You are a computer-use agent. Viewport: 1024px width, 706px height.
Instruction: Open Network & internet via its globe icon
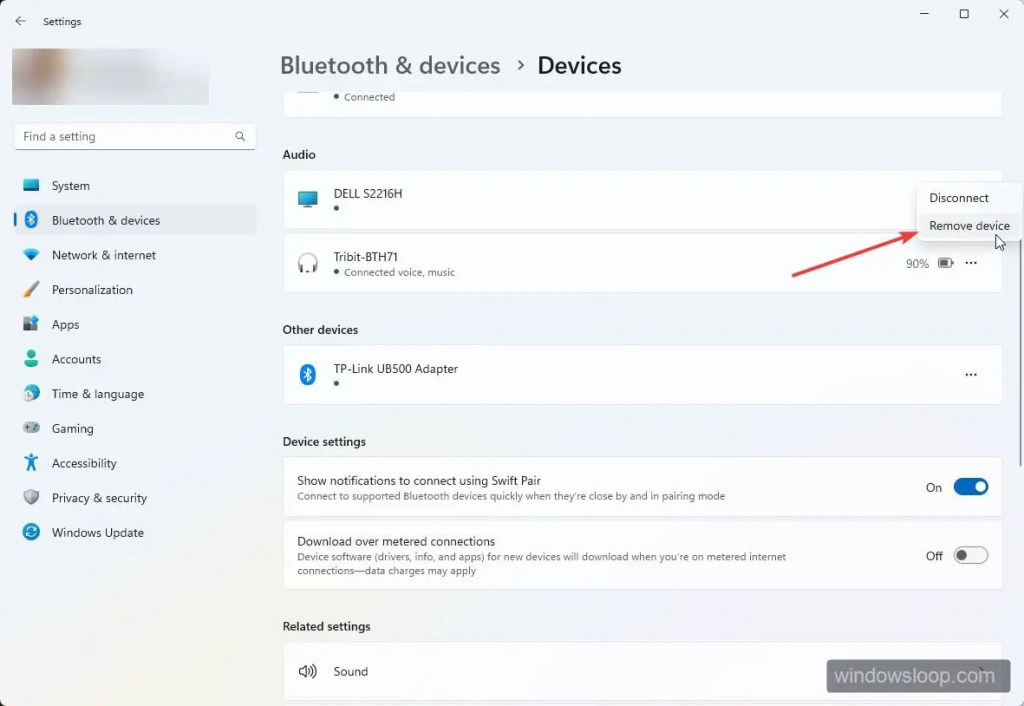point(29,255)
